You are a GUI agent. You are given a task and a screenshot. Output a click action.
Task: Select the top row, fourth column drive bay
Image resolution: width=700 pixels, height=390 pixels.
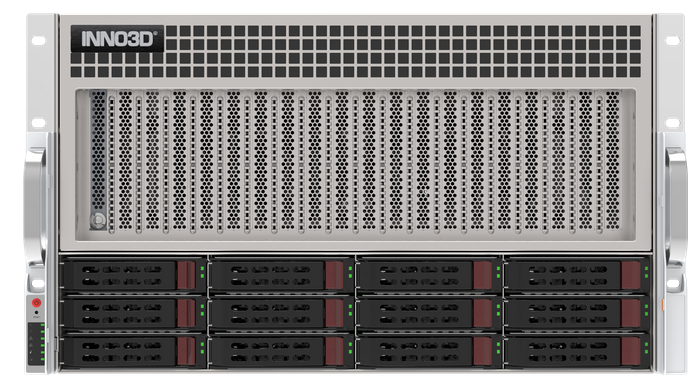pyautogui.click(x=577, y=275)
